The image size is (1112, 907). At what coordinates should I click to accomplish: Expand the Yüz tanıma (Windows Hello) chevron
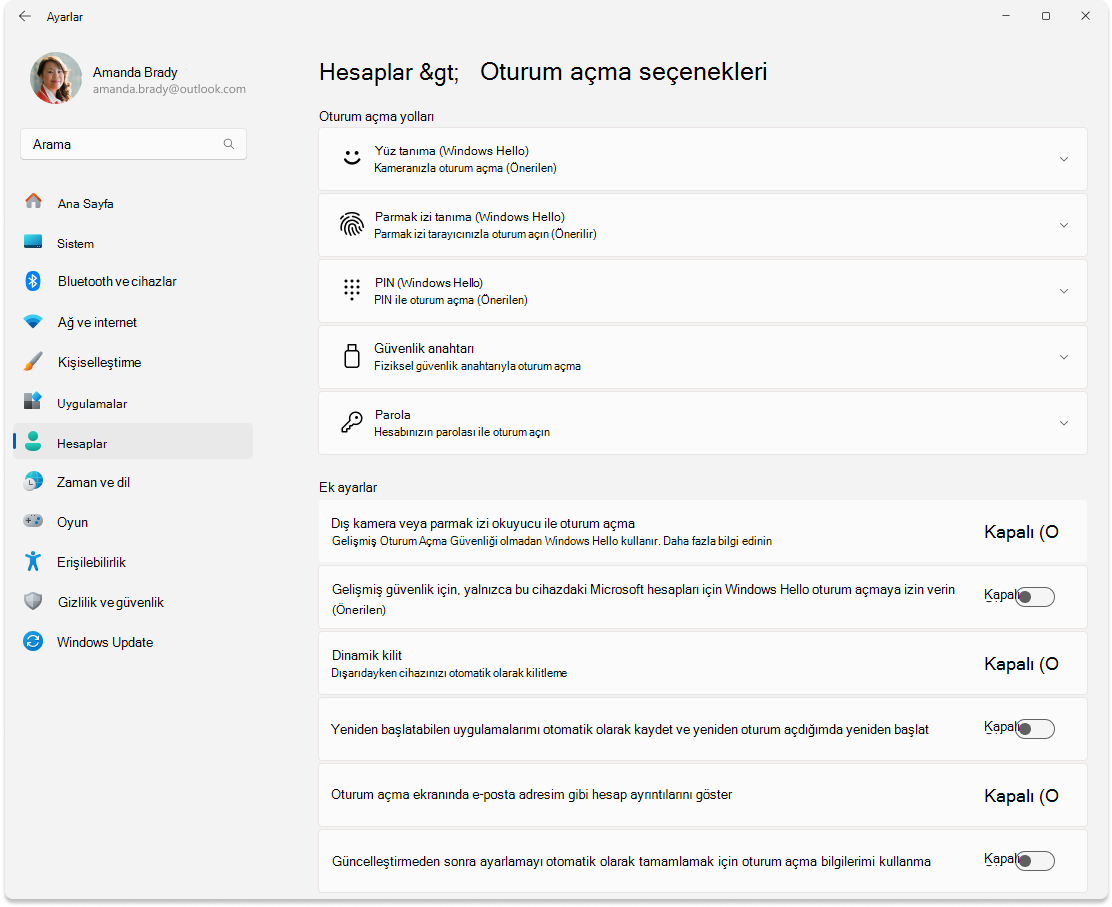point(1064,160)
